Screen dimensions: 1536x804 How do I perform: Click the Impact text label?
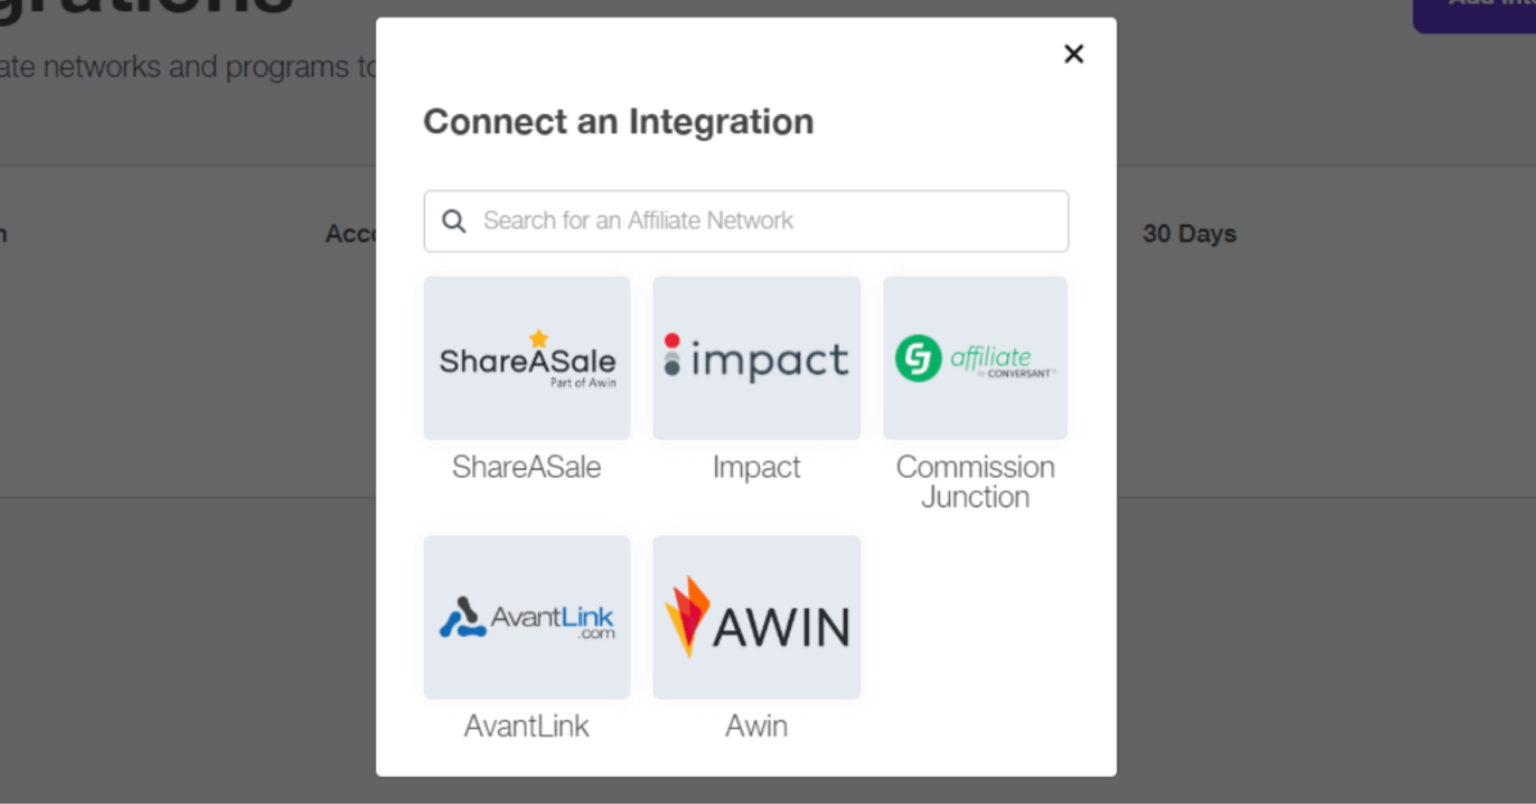(x=756, y=467)
